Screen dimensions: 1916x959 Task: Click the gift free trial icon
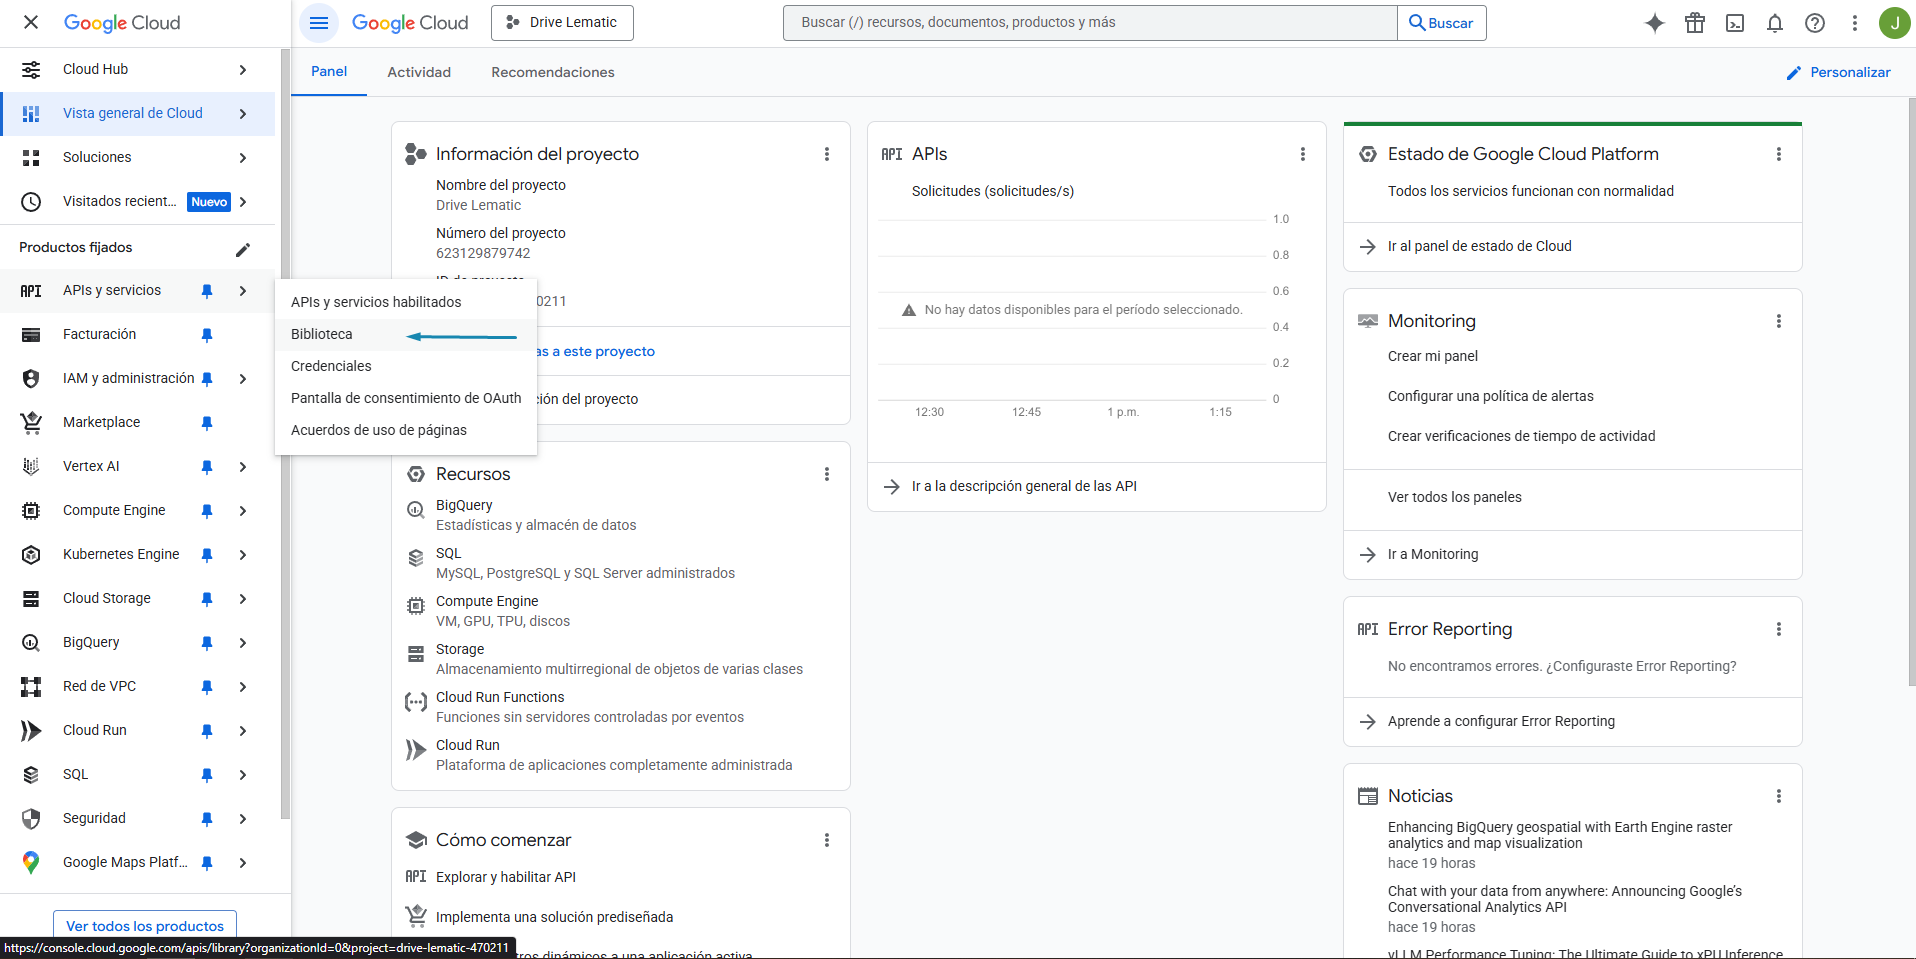[1694, 23]
